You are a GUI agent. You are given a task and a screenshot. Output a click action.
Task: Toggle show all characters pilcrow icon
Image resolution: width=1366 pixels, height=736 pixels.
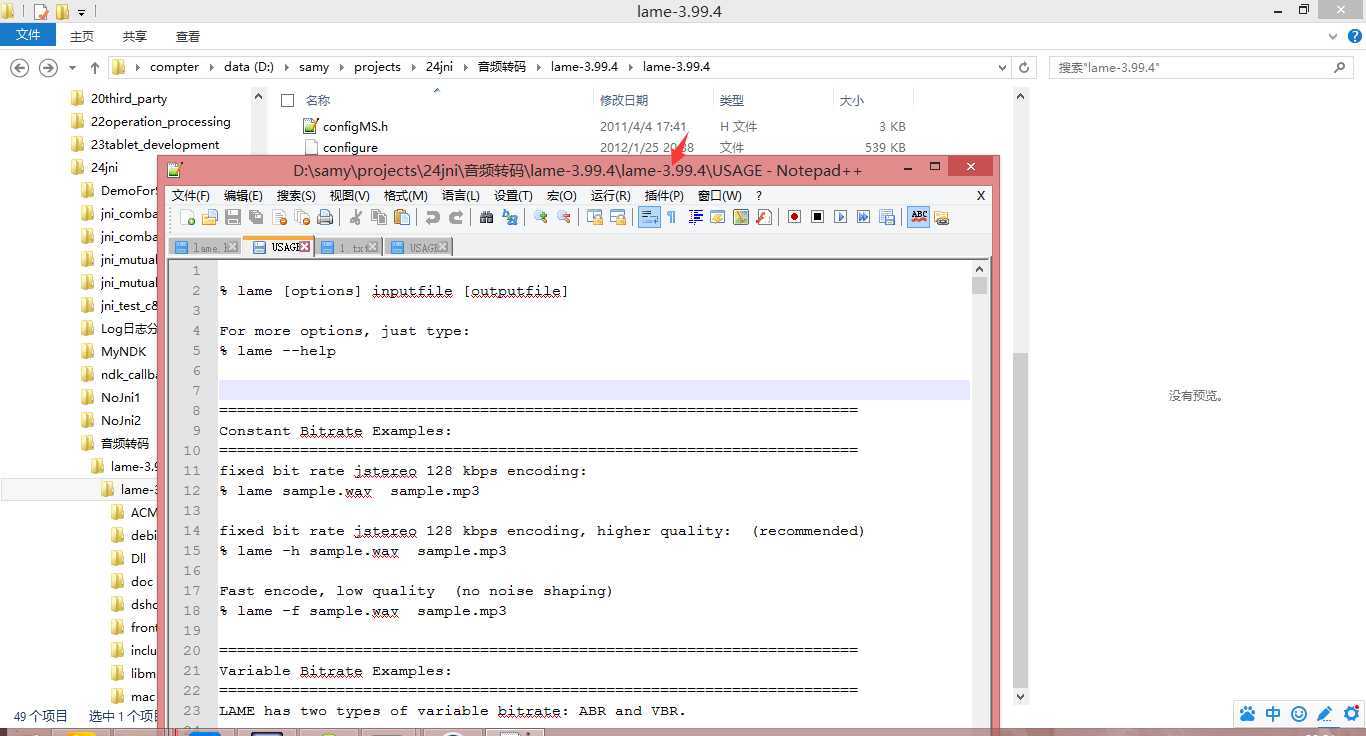pos(672,217)
